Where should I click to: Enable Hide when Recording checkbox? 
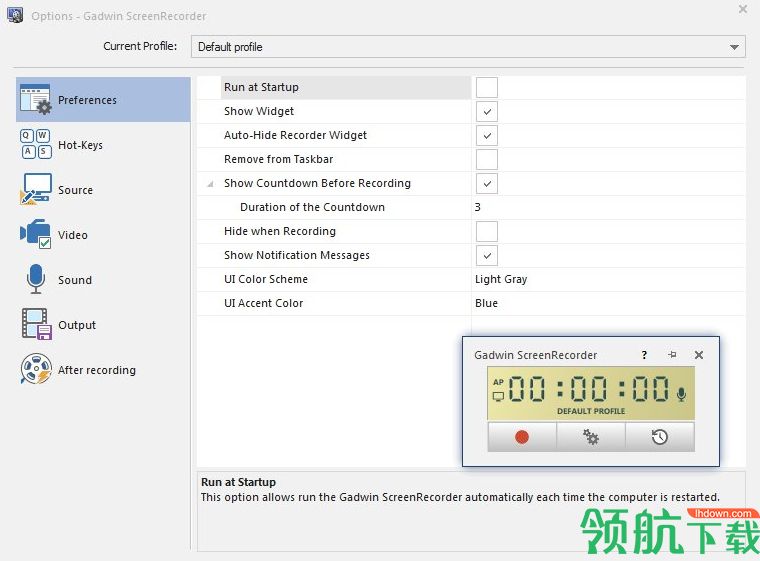click(x=487, y=231)
